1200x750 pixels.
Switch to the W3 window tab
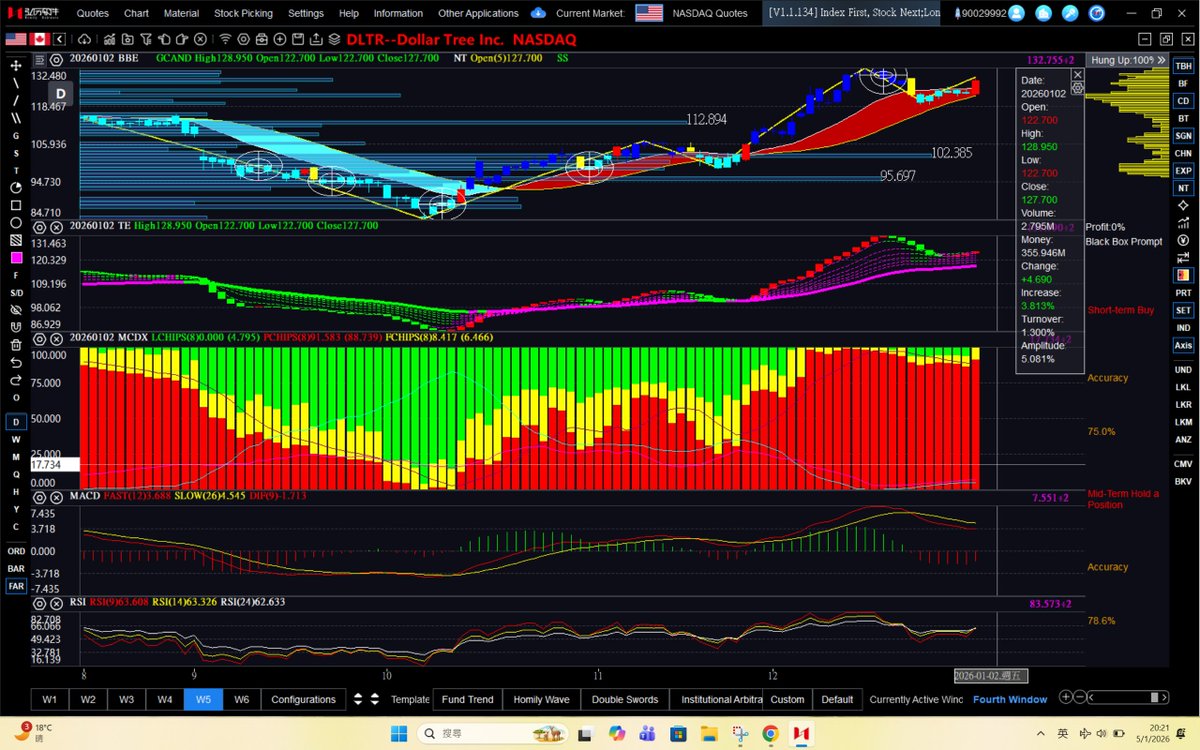click(126, 699)
